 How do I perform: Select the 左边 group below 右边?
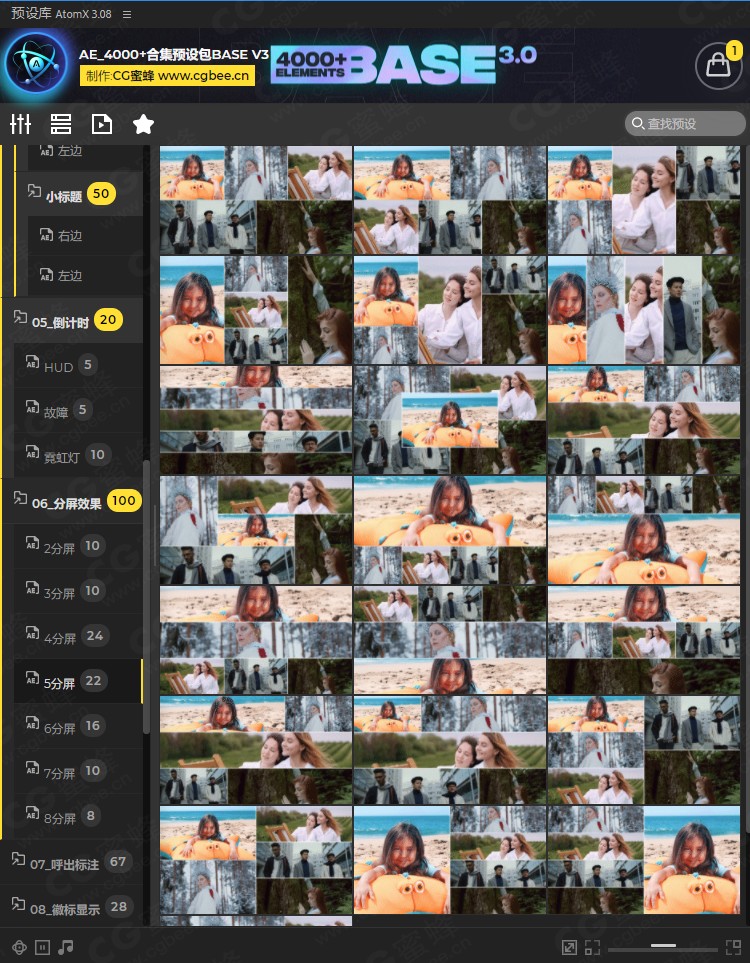(85, 275)
